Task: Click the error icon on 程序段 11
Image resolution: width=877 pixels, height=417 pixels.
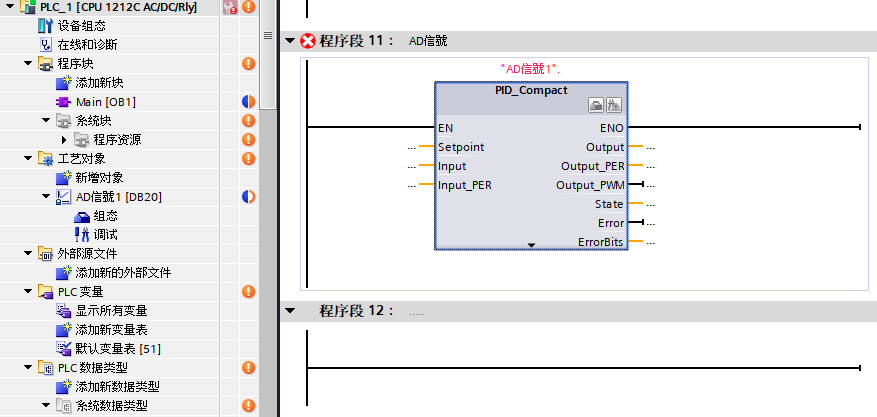Action: (308, 41)
